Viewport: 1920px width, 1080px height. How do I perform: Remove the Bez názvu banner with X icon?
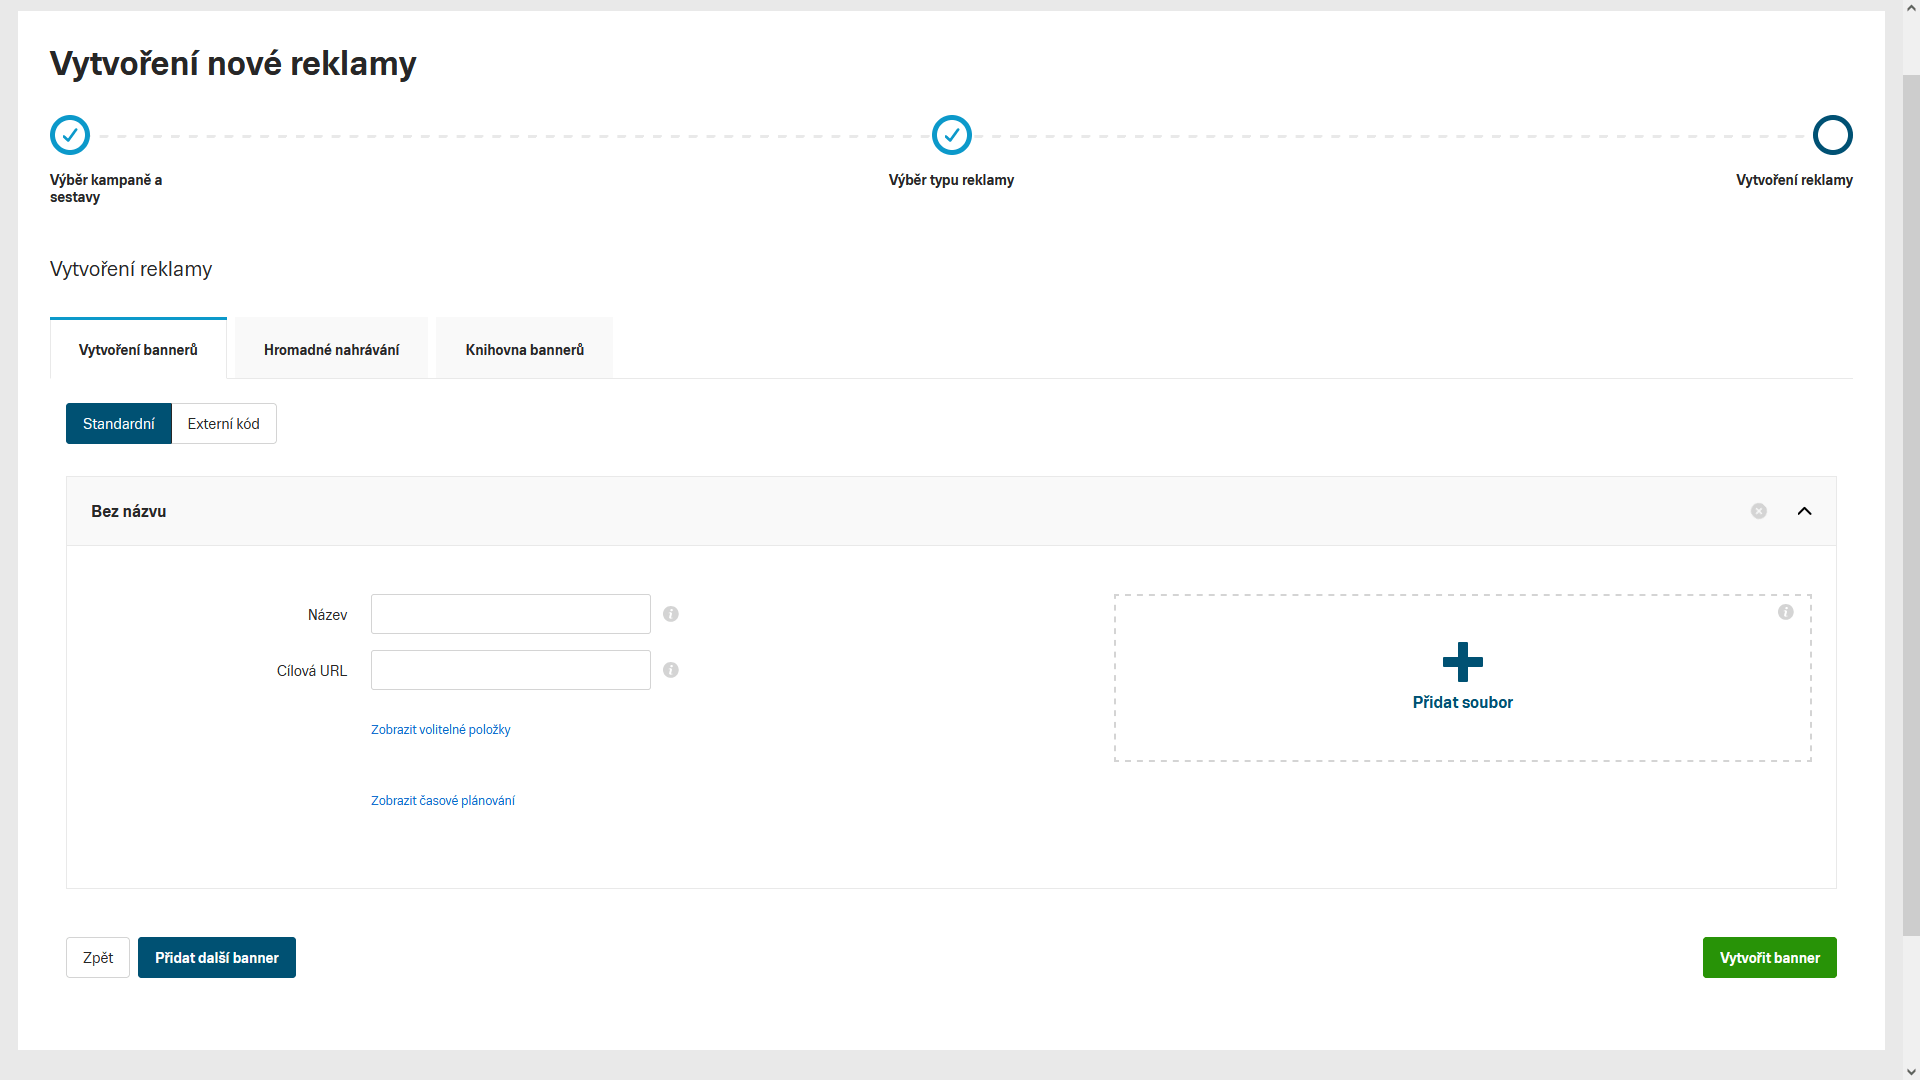click(1759, 511)
